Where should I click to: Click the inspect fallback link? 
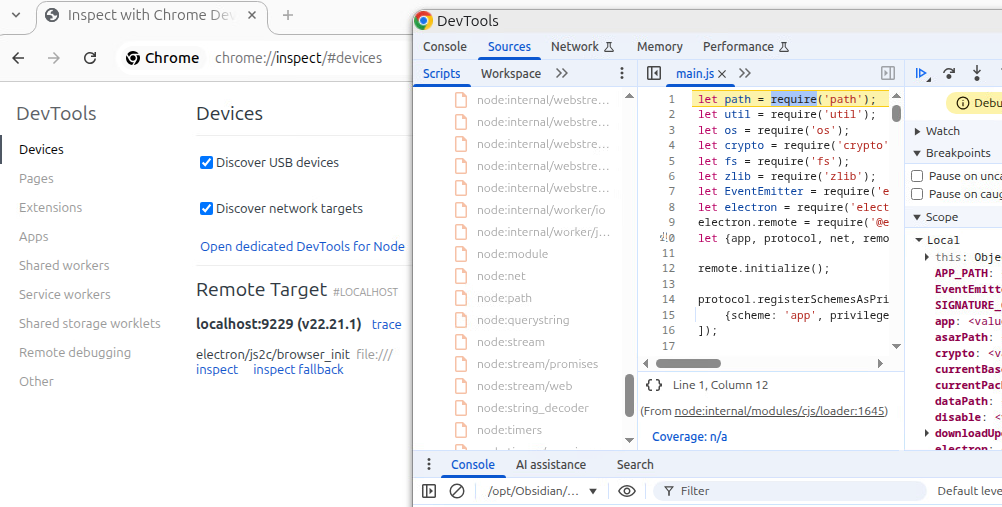[298, 370]
